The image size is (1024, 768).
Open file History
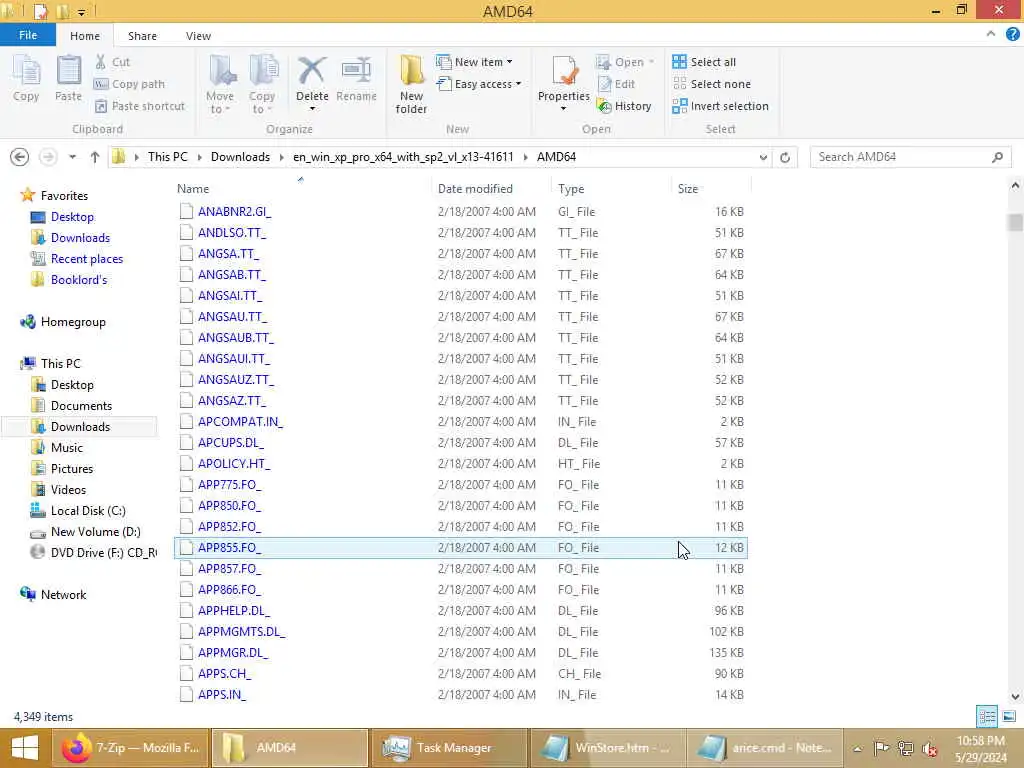point(624,106)
